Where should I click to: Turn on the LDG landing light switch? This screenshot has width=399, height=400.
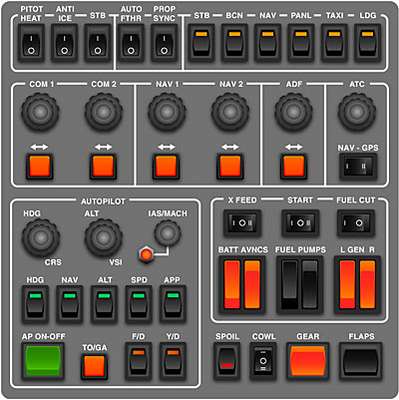[367, 43]
